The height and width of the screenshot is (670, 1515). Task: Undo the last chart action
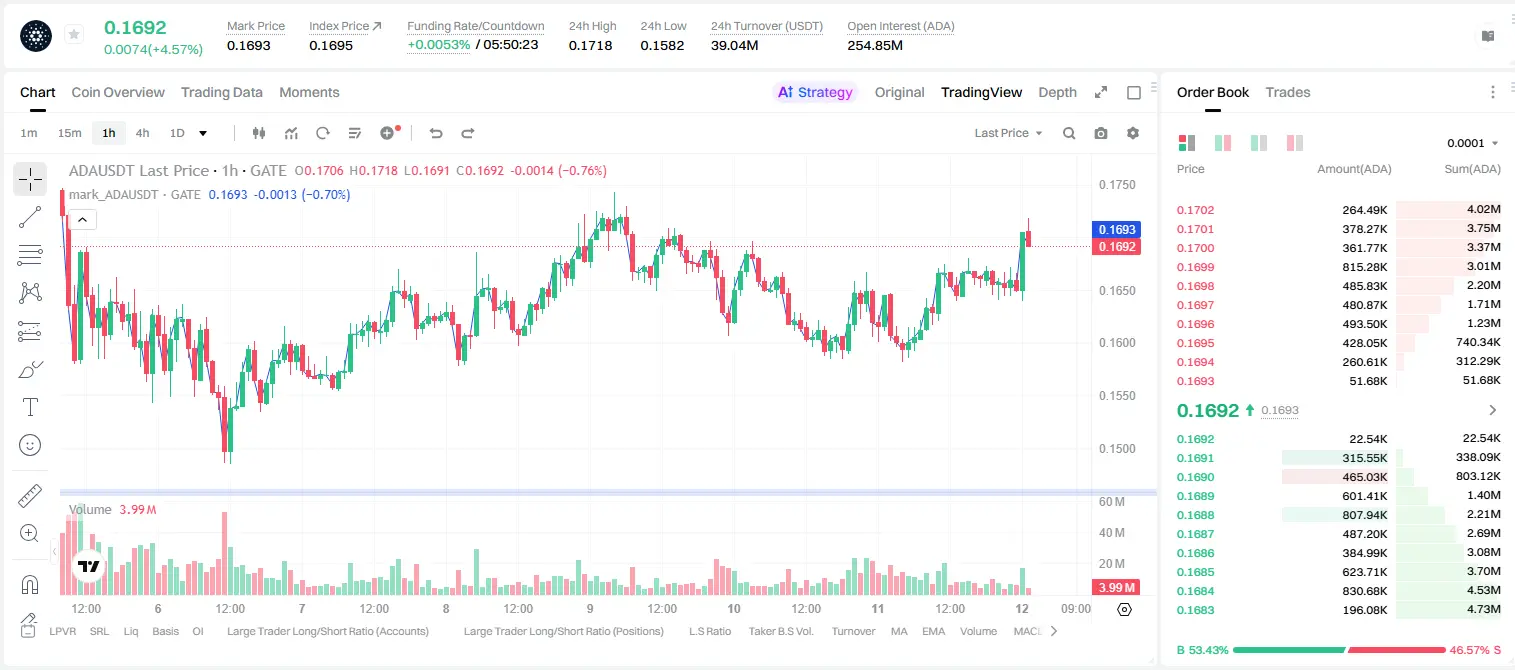pos(436,133)
